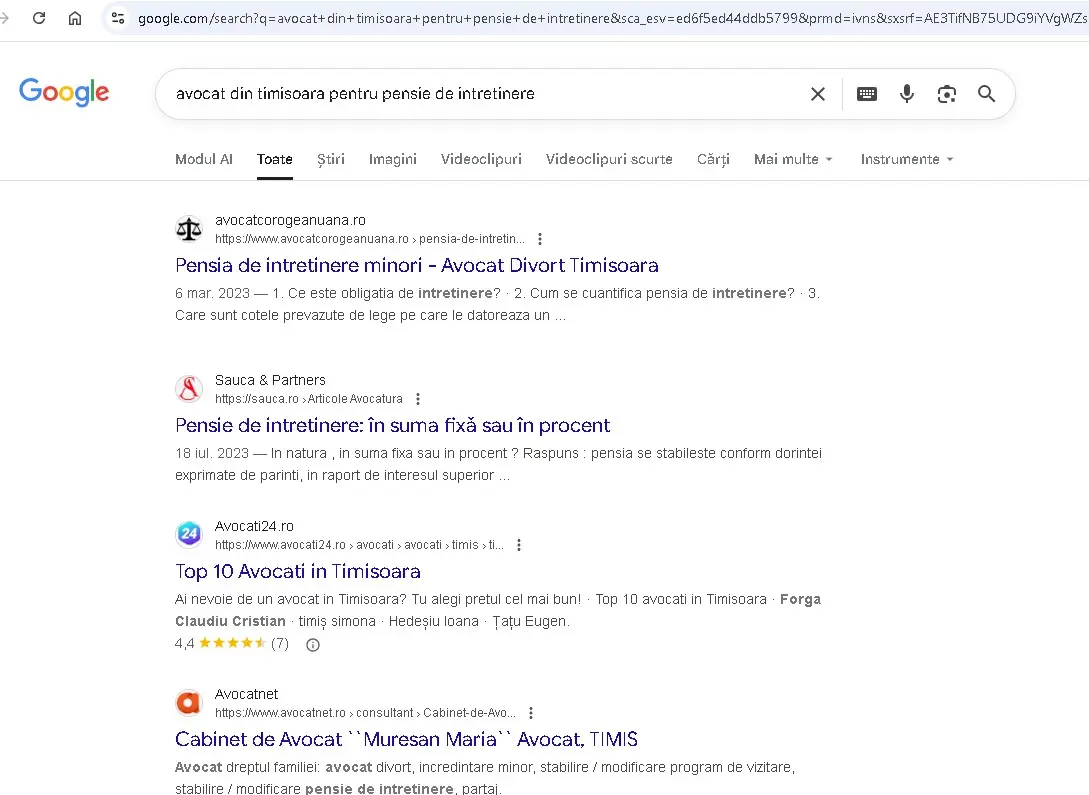The width and height of the screenshot is (1089, 795).
Task: Expand the "Mai multe" dropdown
Action: (793, 159)
